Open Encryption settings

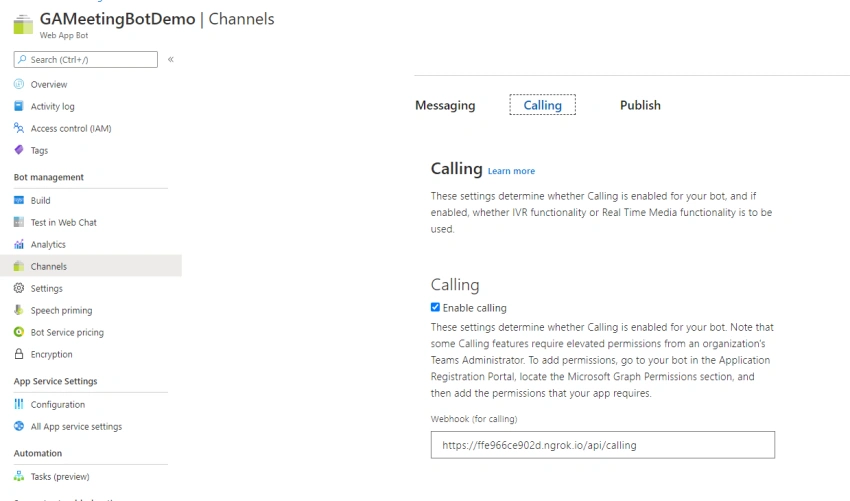pyautogui.click(x=51, y=354)
